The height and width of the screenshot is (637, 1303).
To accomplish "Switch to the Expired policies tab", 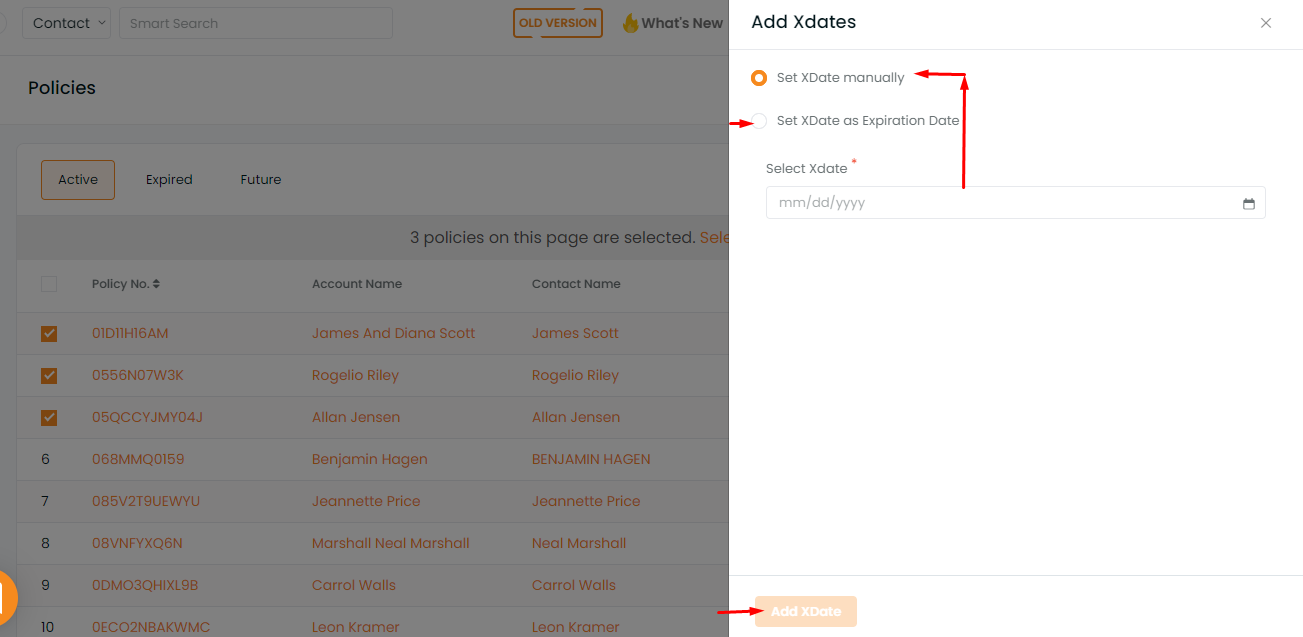I will tap(169, 180).
